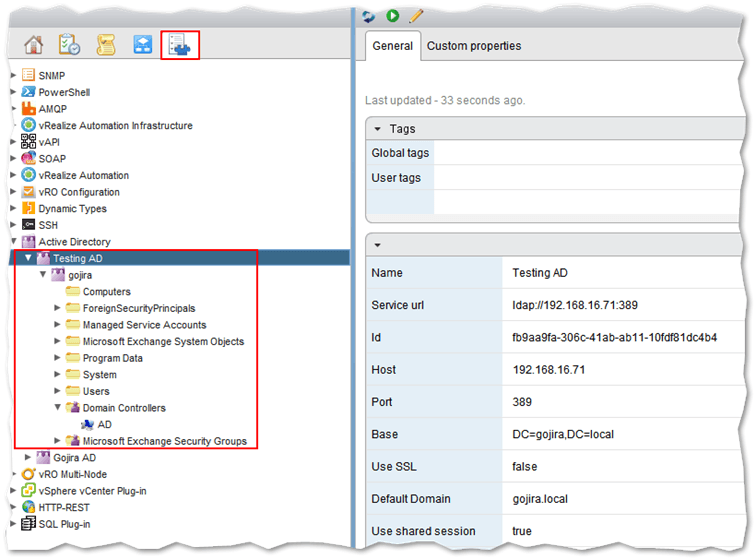Viewport: 756px width, 560px height.
Task: Select the Domain Controllers tree item
Action: coord(124,408)
